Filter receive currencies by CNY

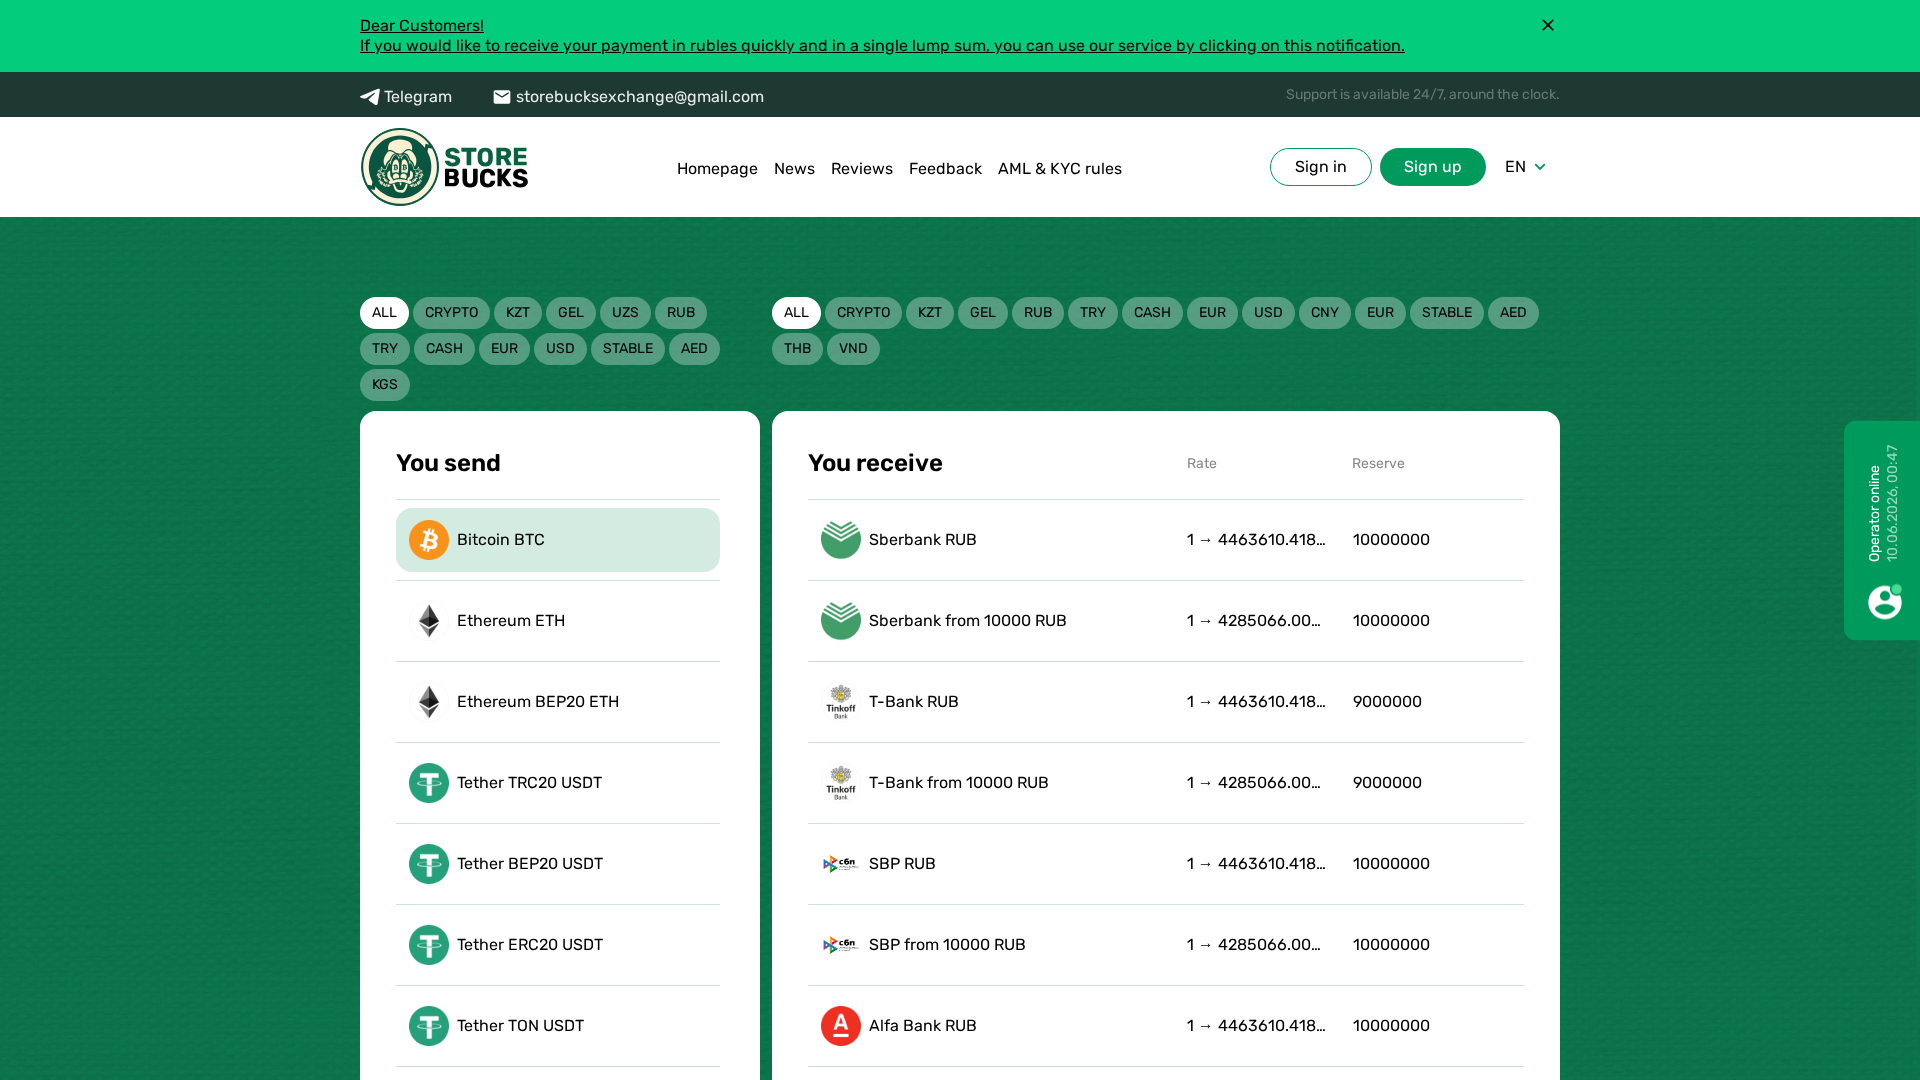(1325, 313)
